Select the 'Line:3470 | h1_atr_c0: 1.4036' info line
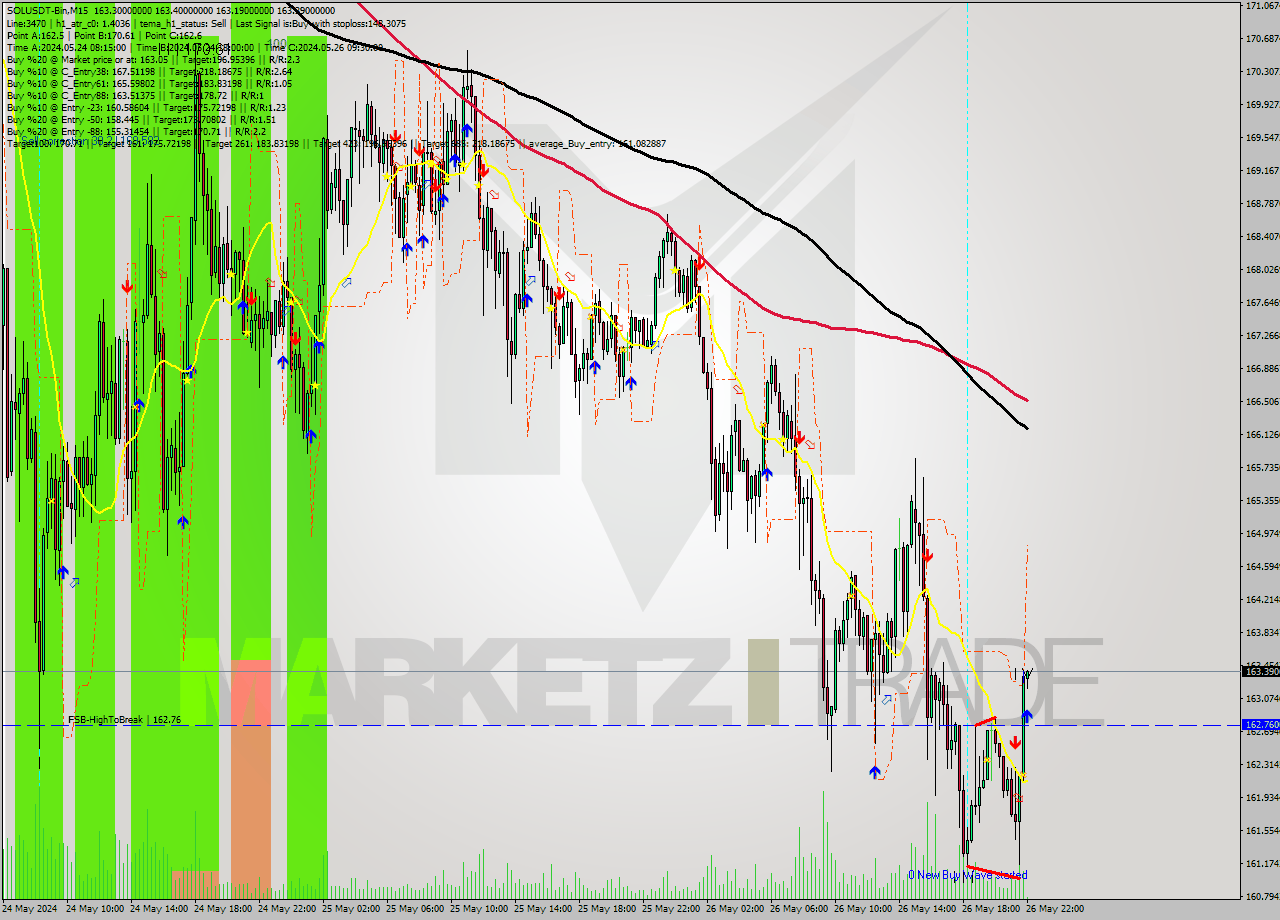The height and width of the screenshot is (920, 1280). [x=206, y=23]
